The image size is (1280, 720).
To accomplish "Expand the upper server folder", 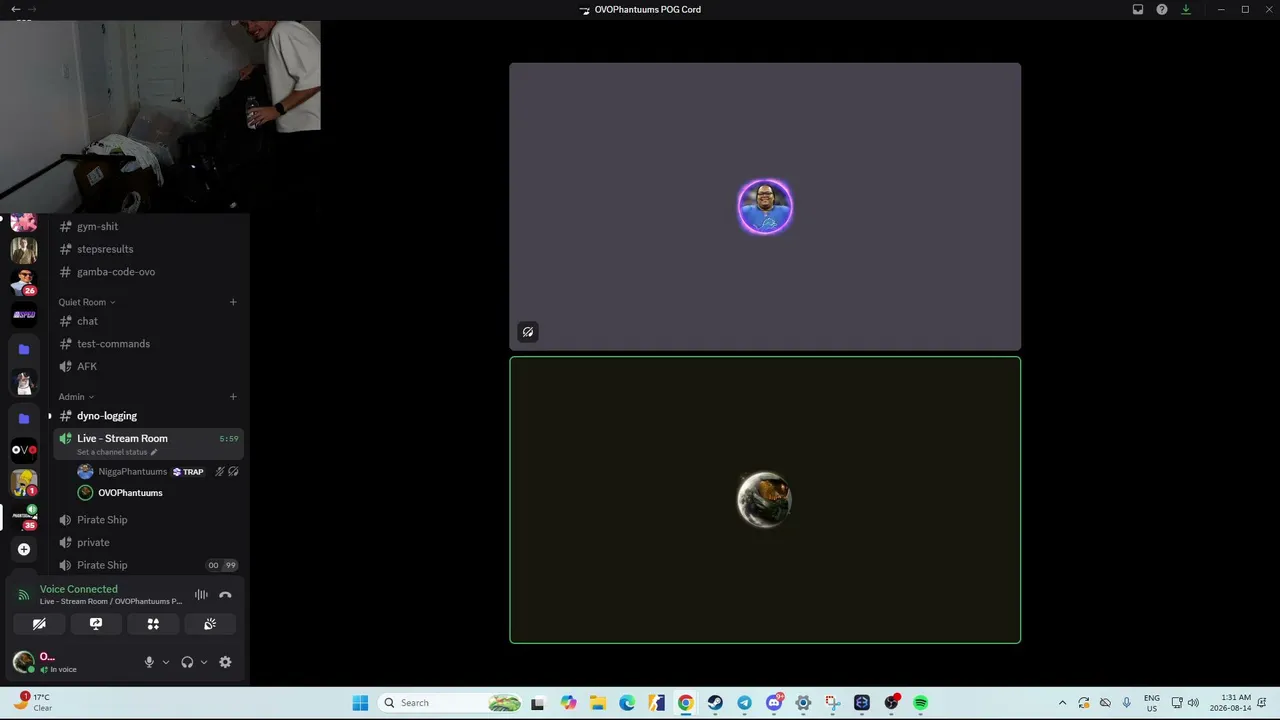I will click(24, 349).
